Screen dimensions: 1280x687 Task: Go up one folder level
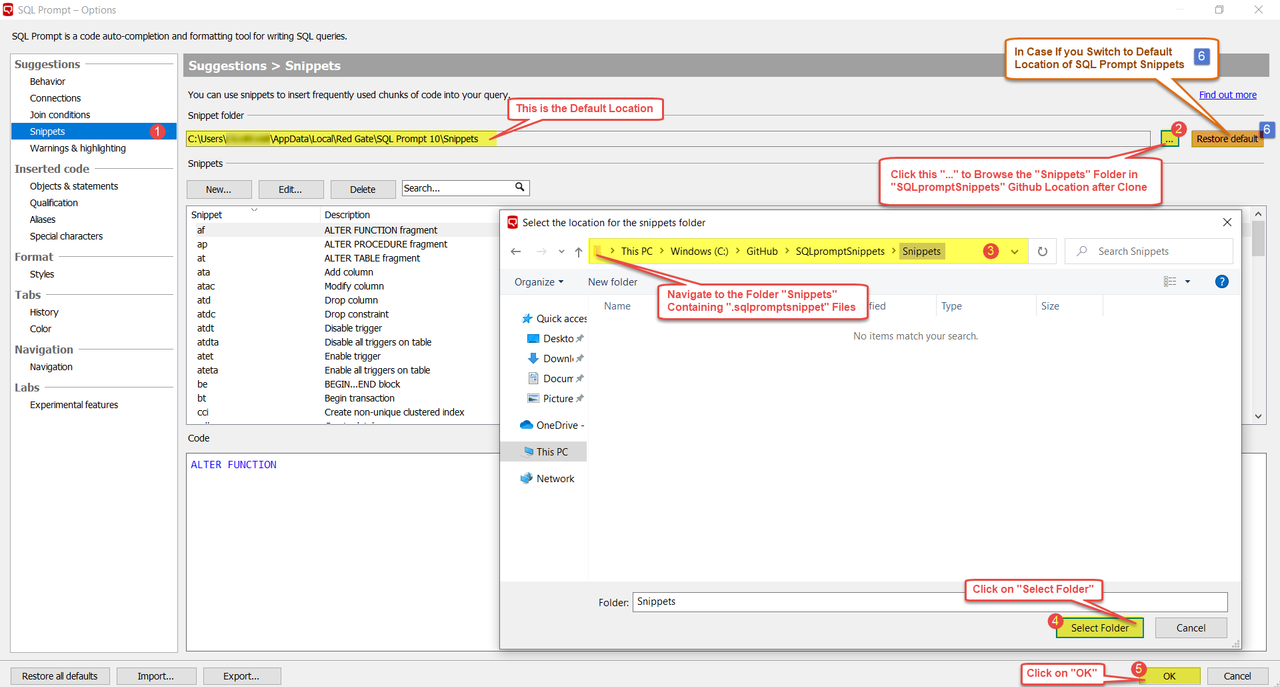(578, 252)
